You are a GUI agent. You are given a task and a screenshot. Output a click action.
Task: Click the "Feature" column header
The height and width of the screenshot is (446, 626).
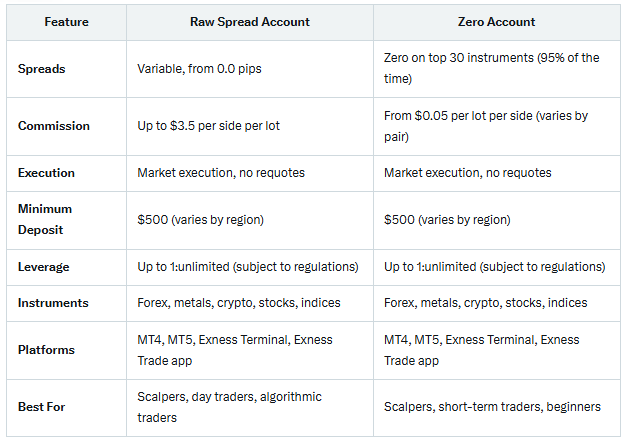point(66,21)
